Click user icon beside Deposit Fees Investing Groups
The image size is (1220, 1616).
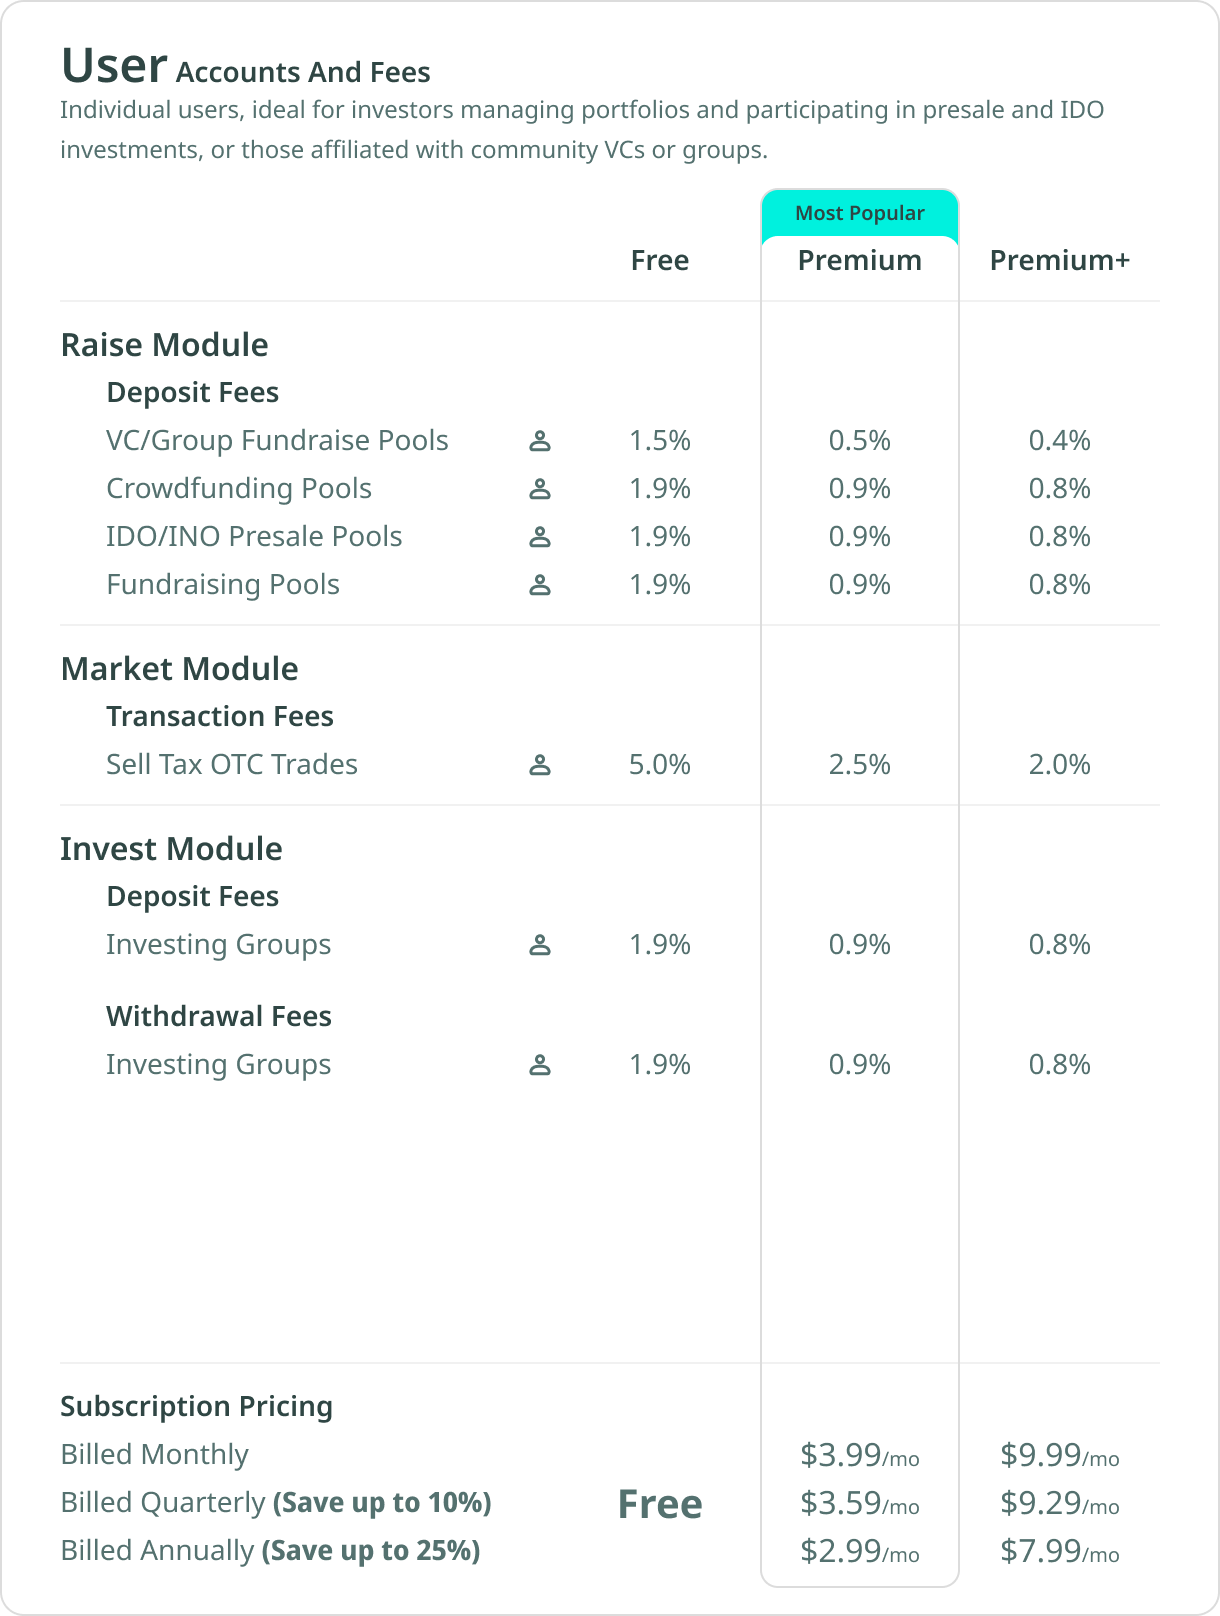(540, 944)
